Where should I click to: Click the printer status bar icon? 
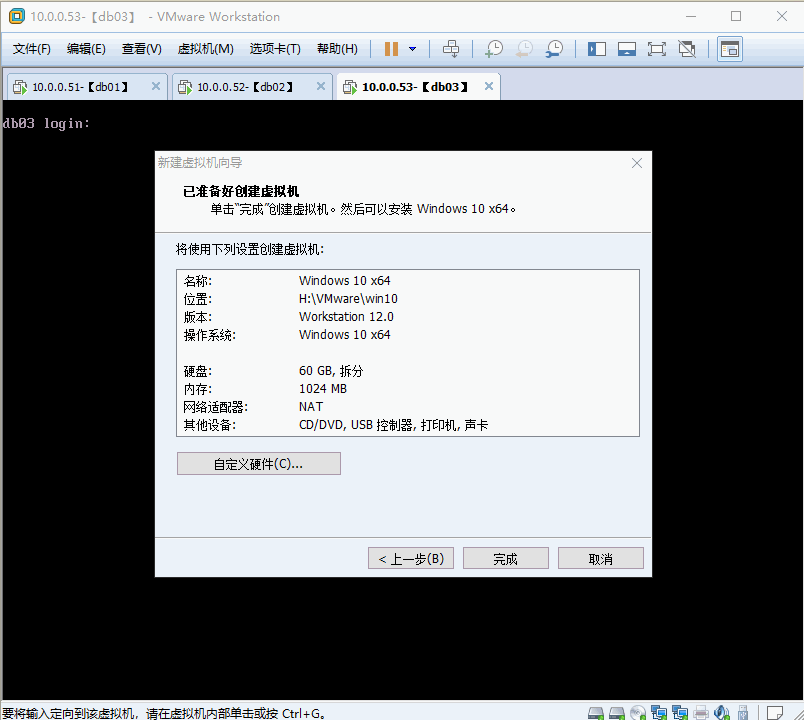point(701,713)
